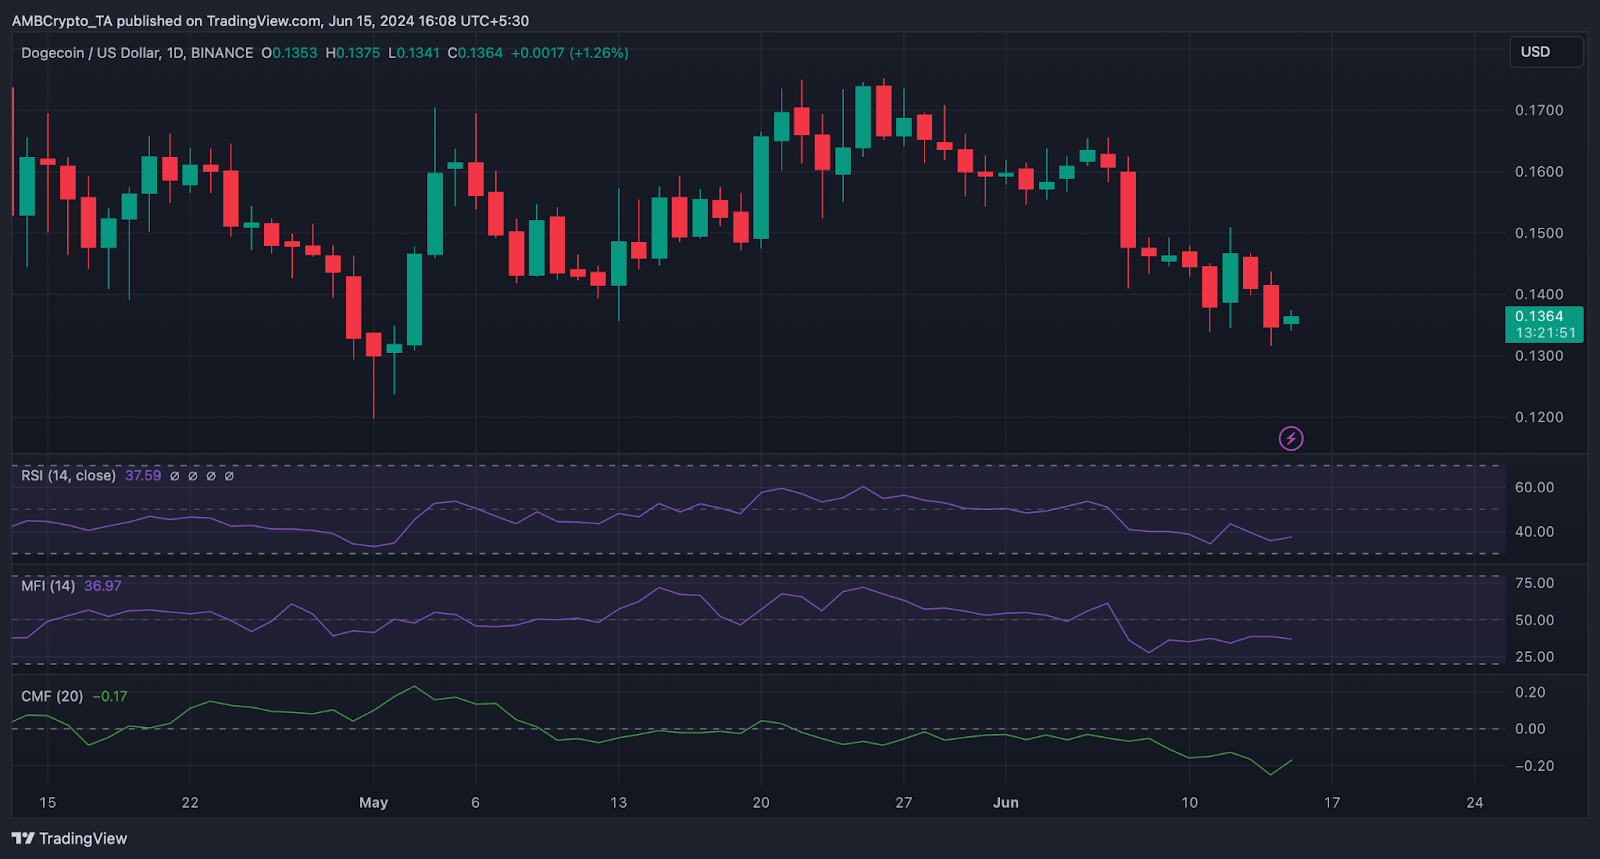Click the CMF 0.20 scale label
Image resolution: width=1600 pixels, height=859 pixels.
pos(1530,692)
